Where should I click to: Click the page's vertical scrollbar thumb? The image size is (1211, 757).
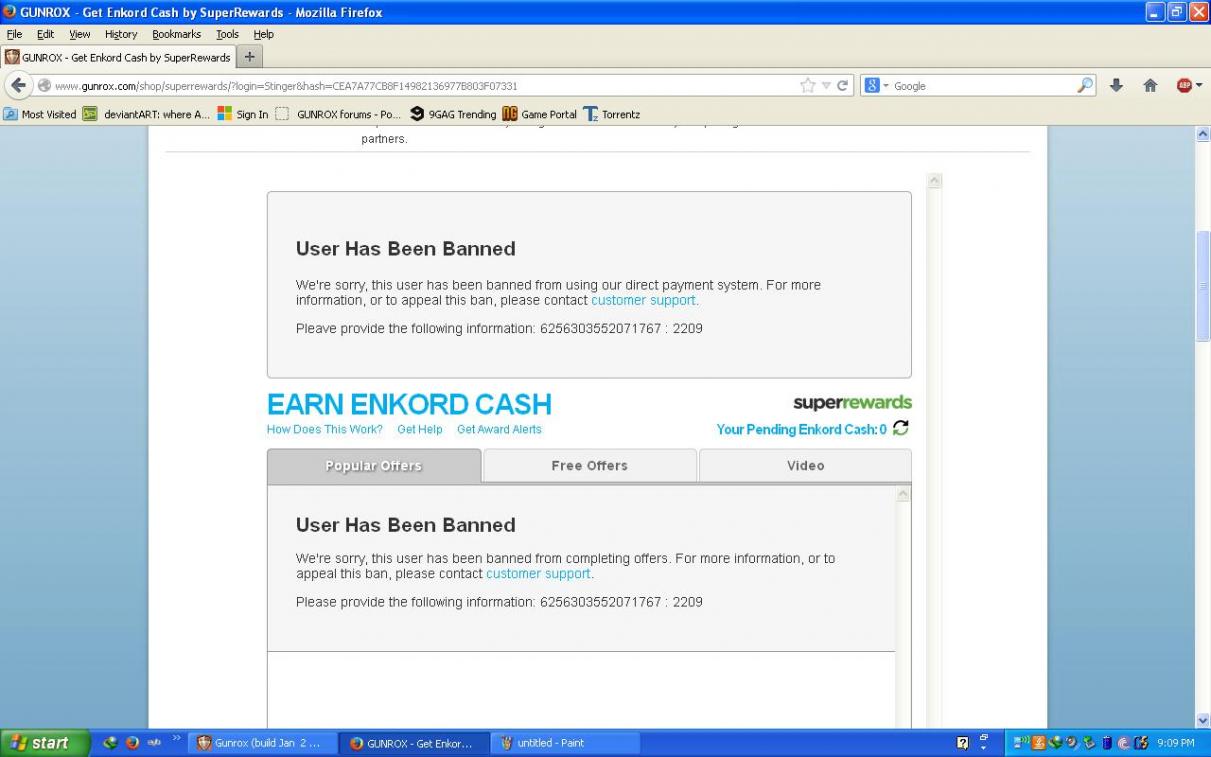pos(1202,285)
